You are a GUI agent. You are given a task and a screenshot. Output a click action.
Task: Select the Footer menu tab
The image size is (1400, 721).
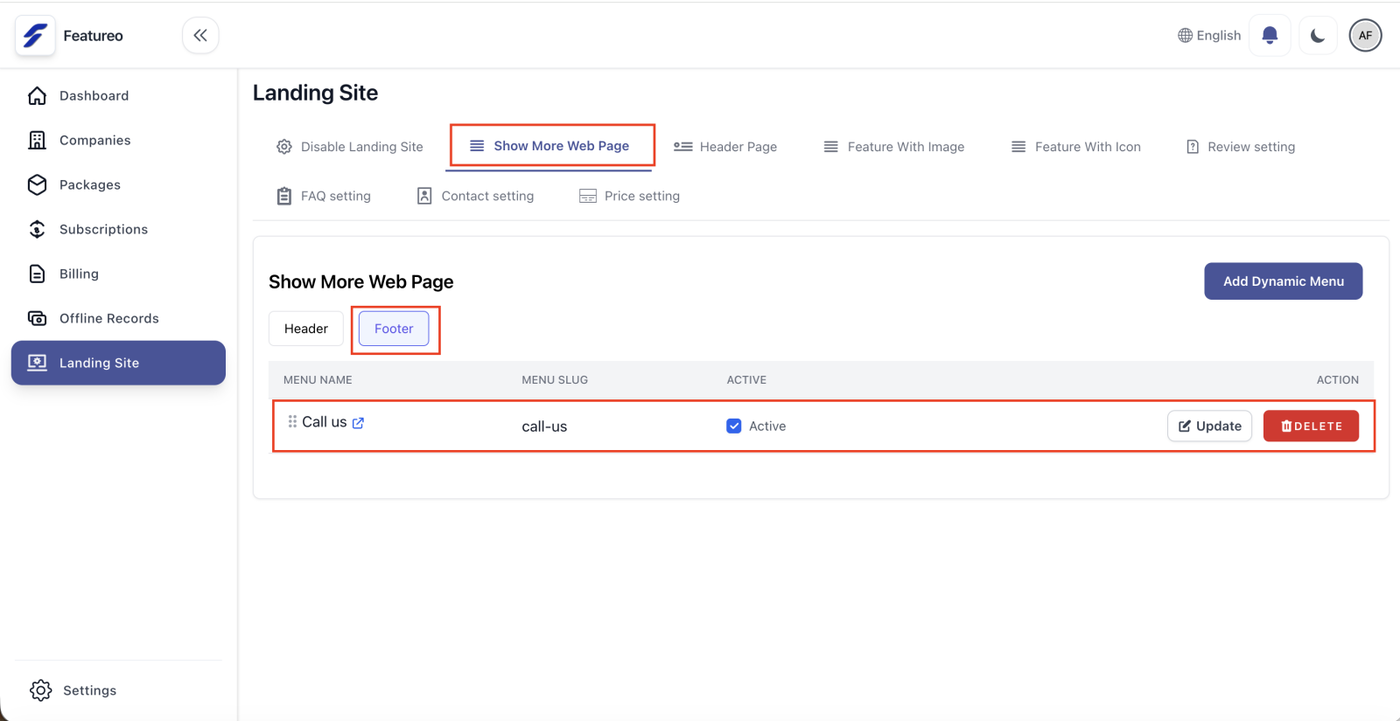pyautogui.click(x=394, y=329)
